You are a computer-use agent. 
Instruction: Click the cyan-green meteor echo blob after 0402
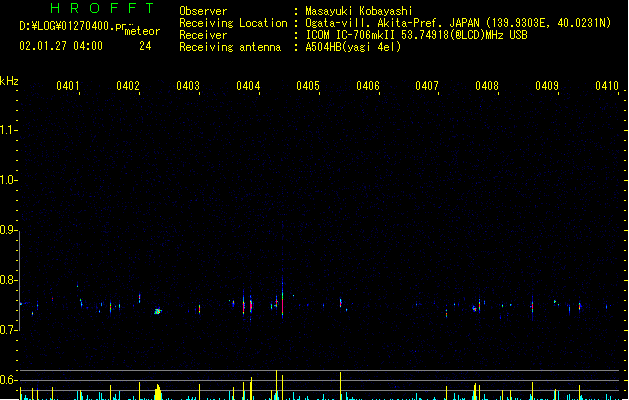158,311
